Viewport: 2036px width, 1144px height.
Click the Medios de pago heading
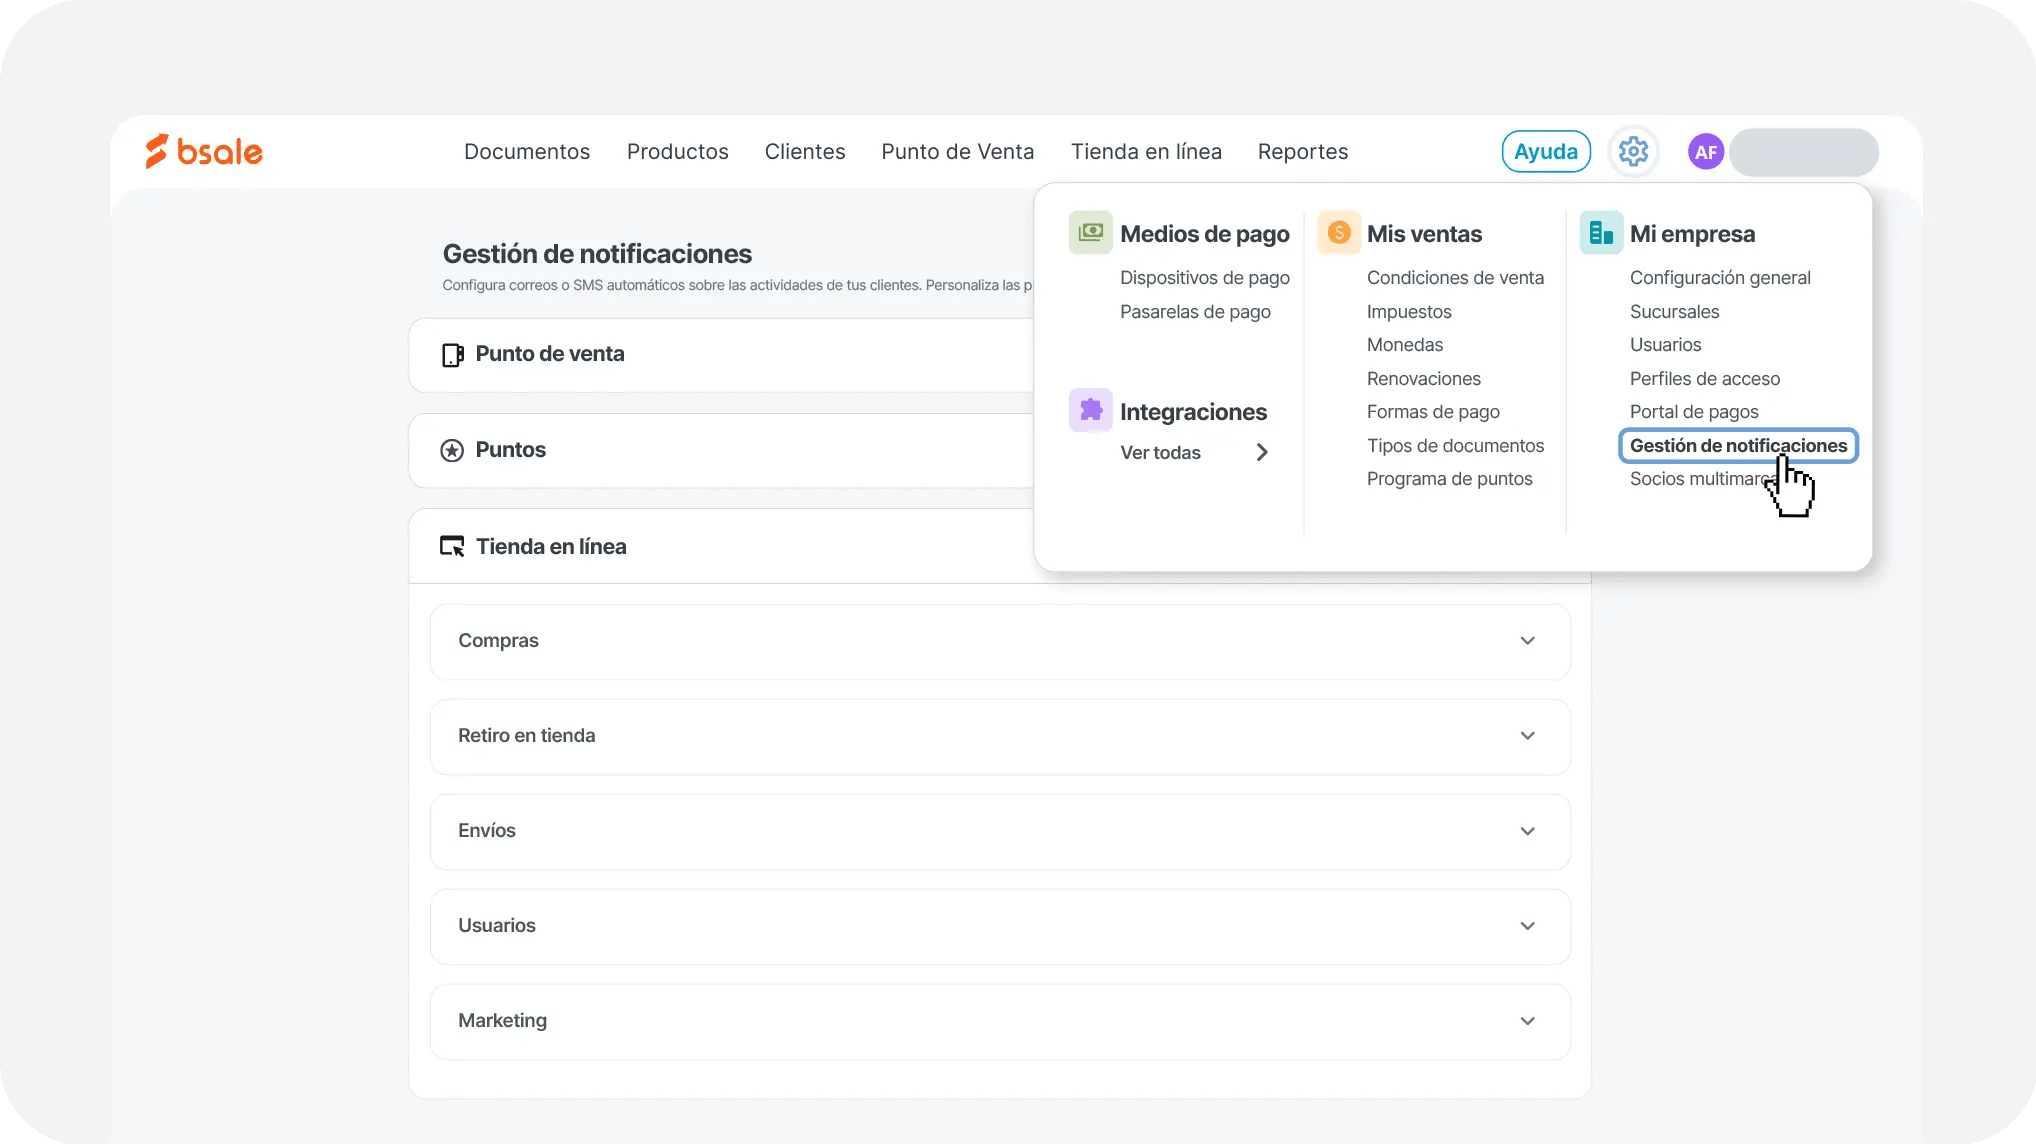[1204, 234]
